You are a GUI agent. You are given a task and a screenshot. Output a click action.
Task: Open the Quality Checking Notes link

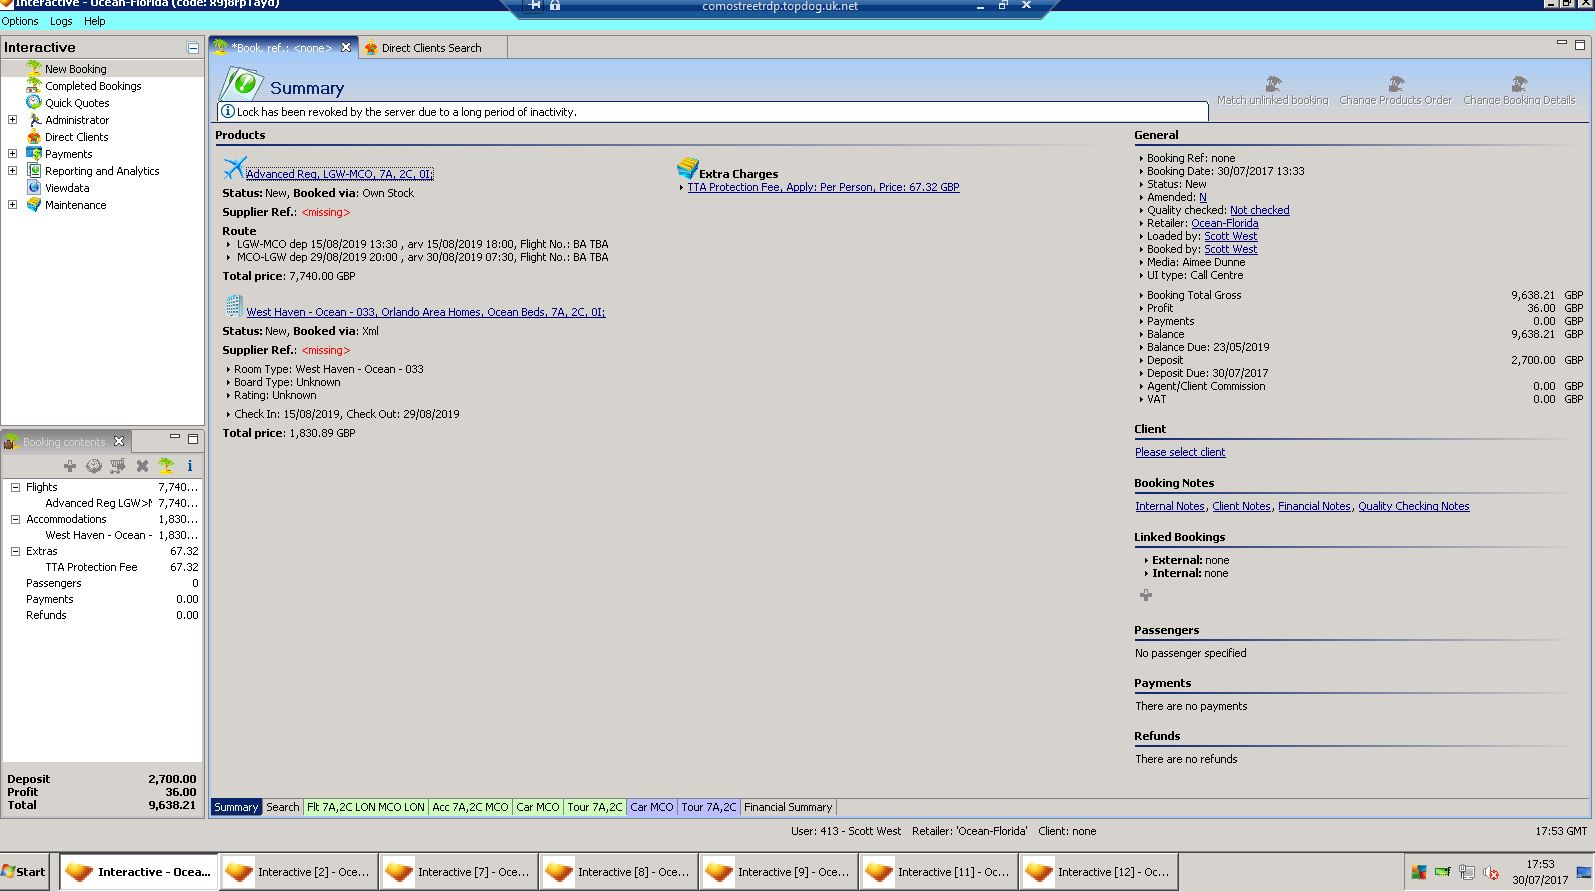(1414, 506)
